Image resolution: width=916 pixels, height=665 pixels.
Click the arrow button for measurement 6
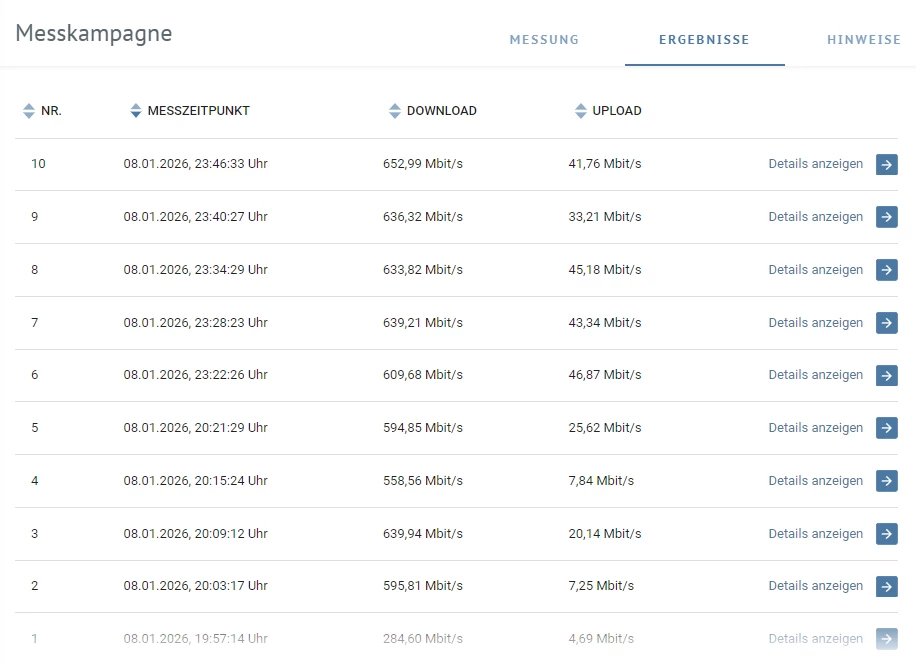coord(887,375)
